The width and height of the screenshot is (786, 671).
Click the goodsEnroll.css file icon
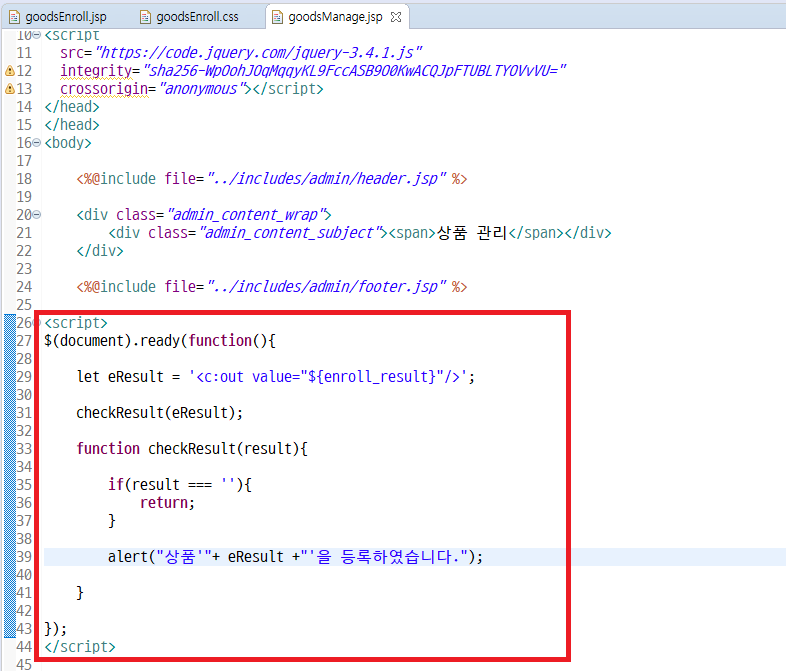(x=145, y=17)
